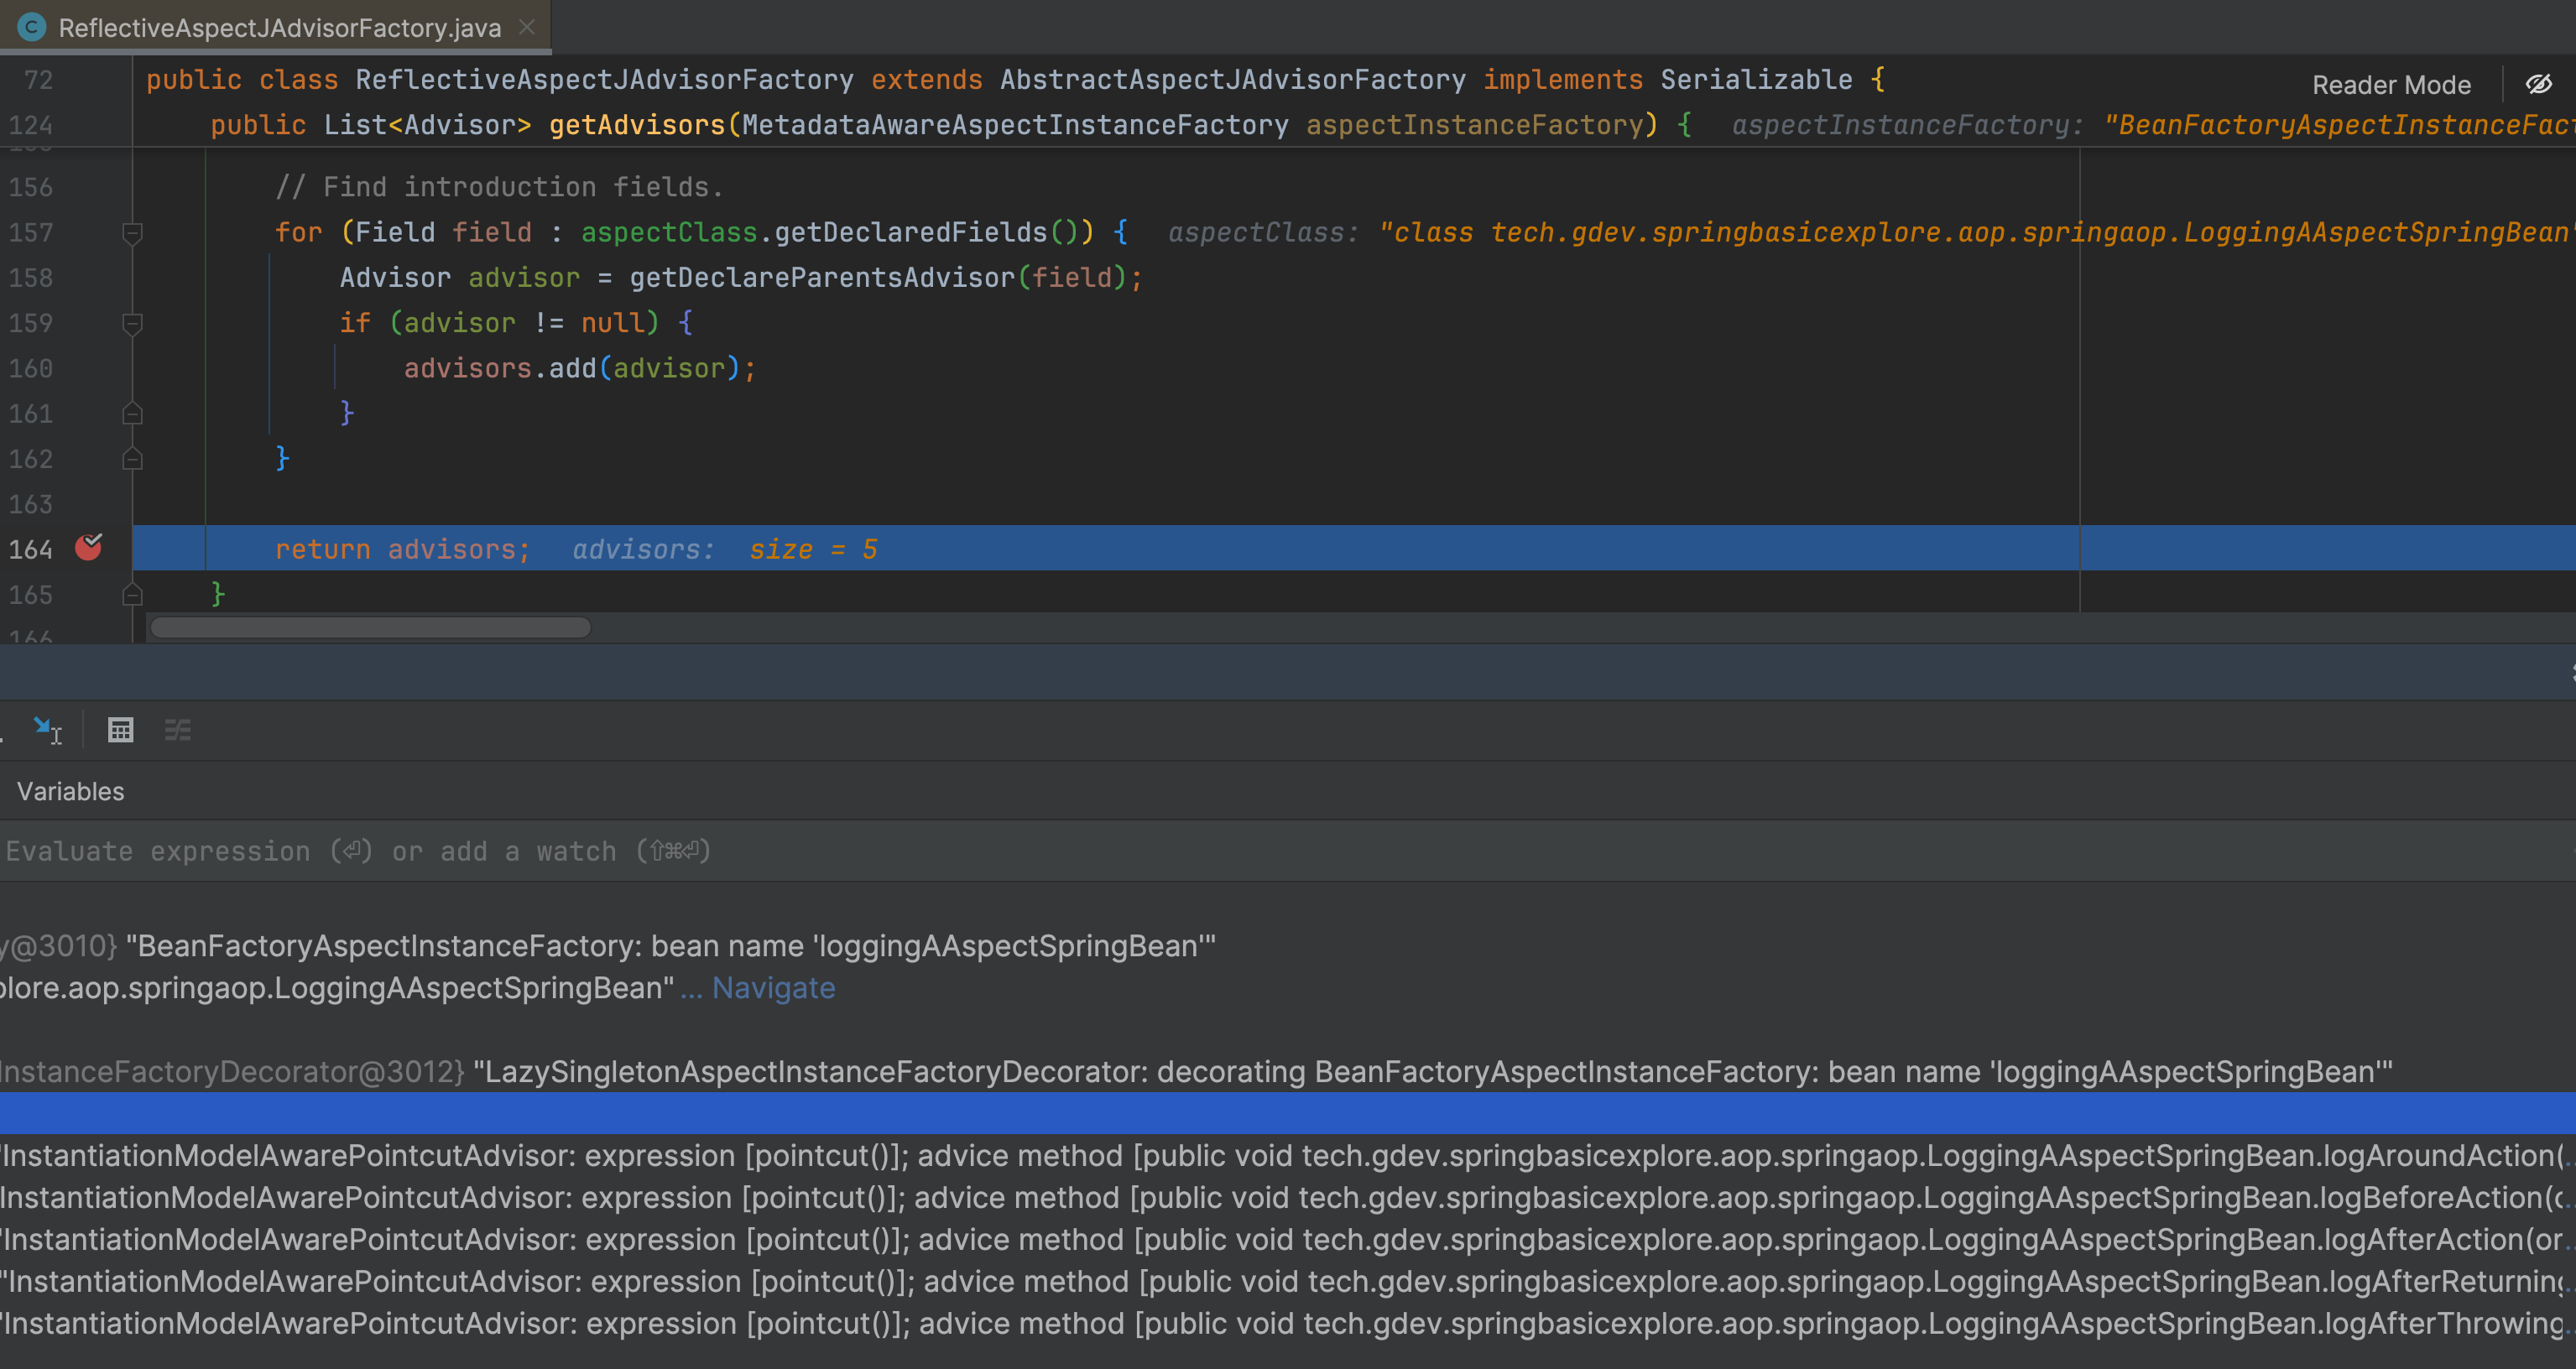Click "Serializable" in the class declaration
Image resolution: width=2576 pixels, height=1369 pixels.
(x=1756, y=80)
